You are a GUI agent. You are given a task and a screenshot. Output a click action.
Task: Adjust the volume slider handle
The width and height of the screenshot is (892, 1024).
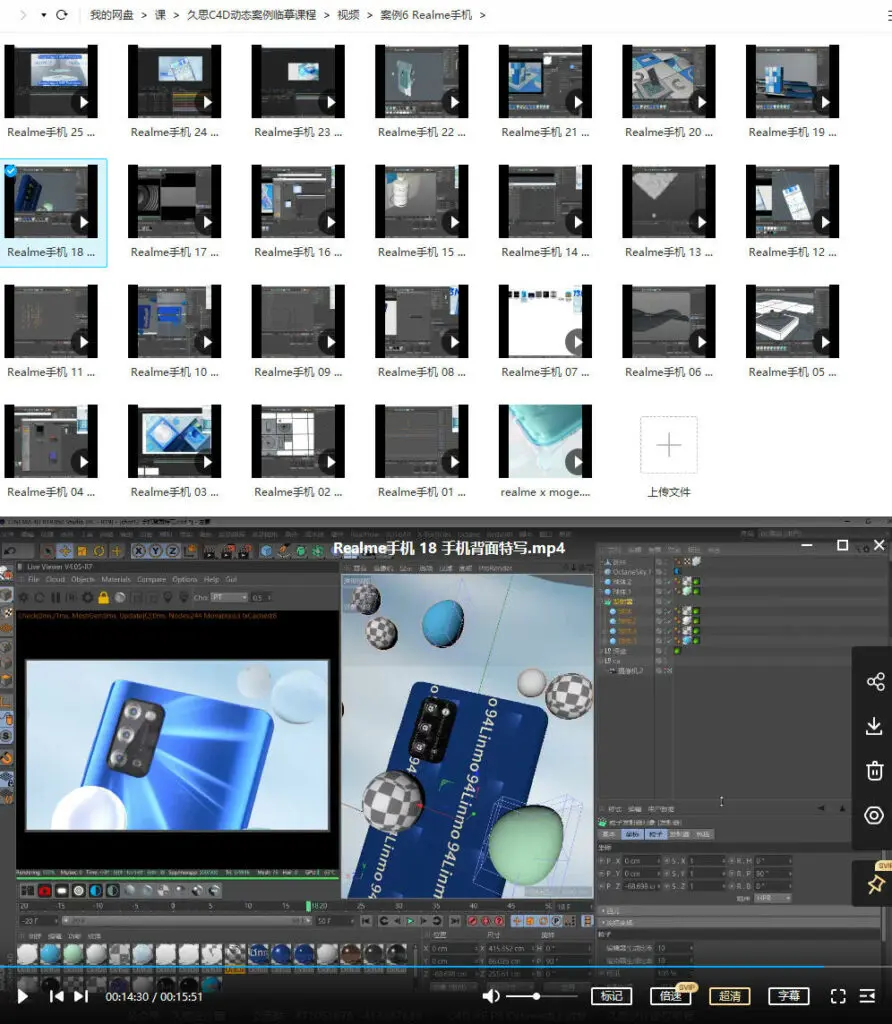(537, 996)
